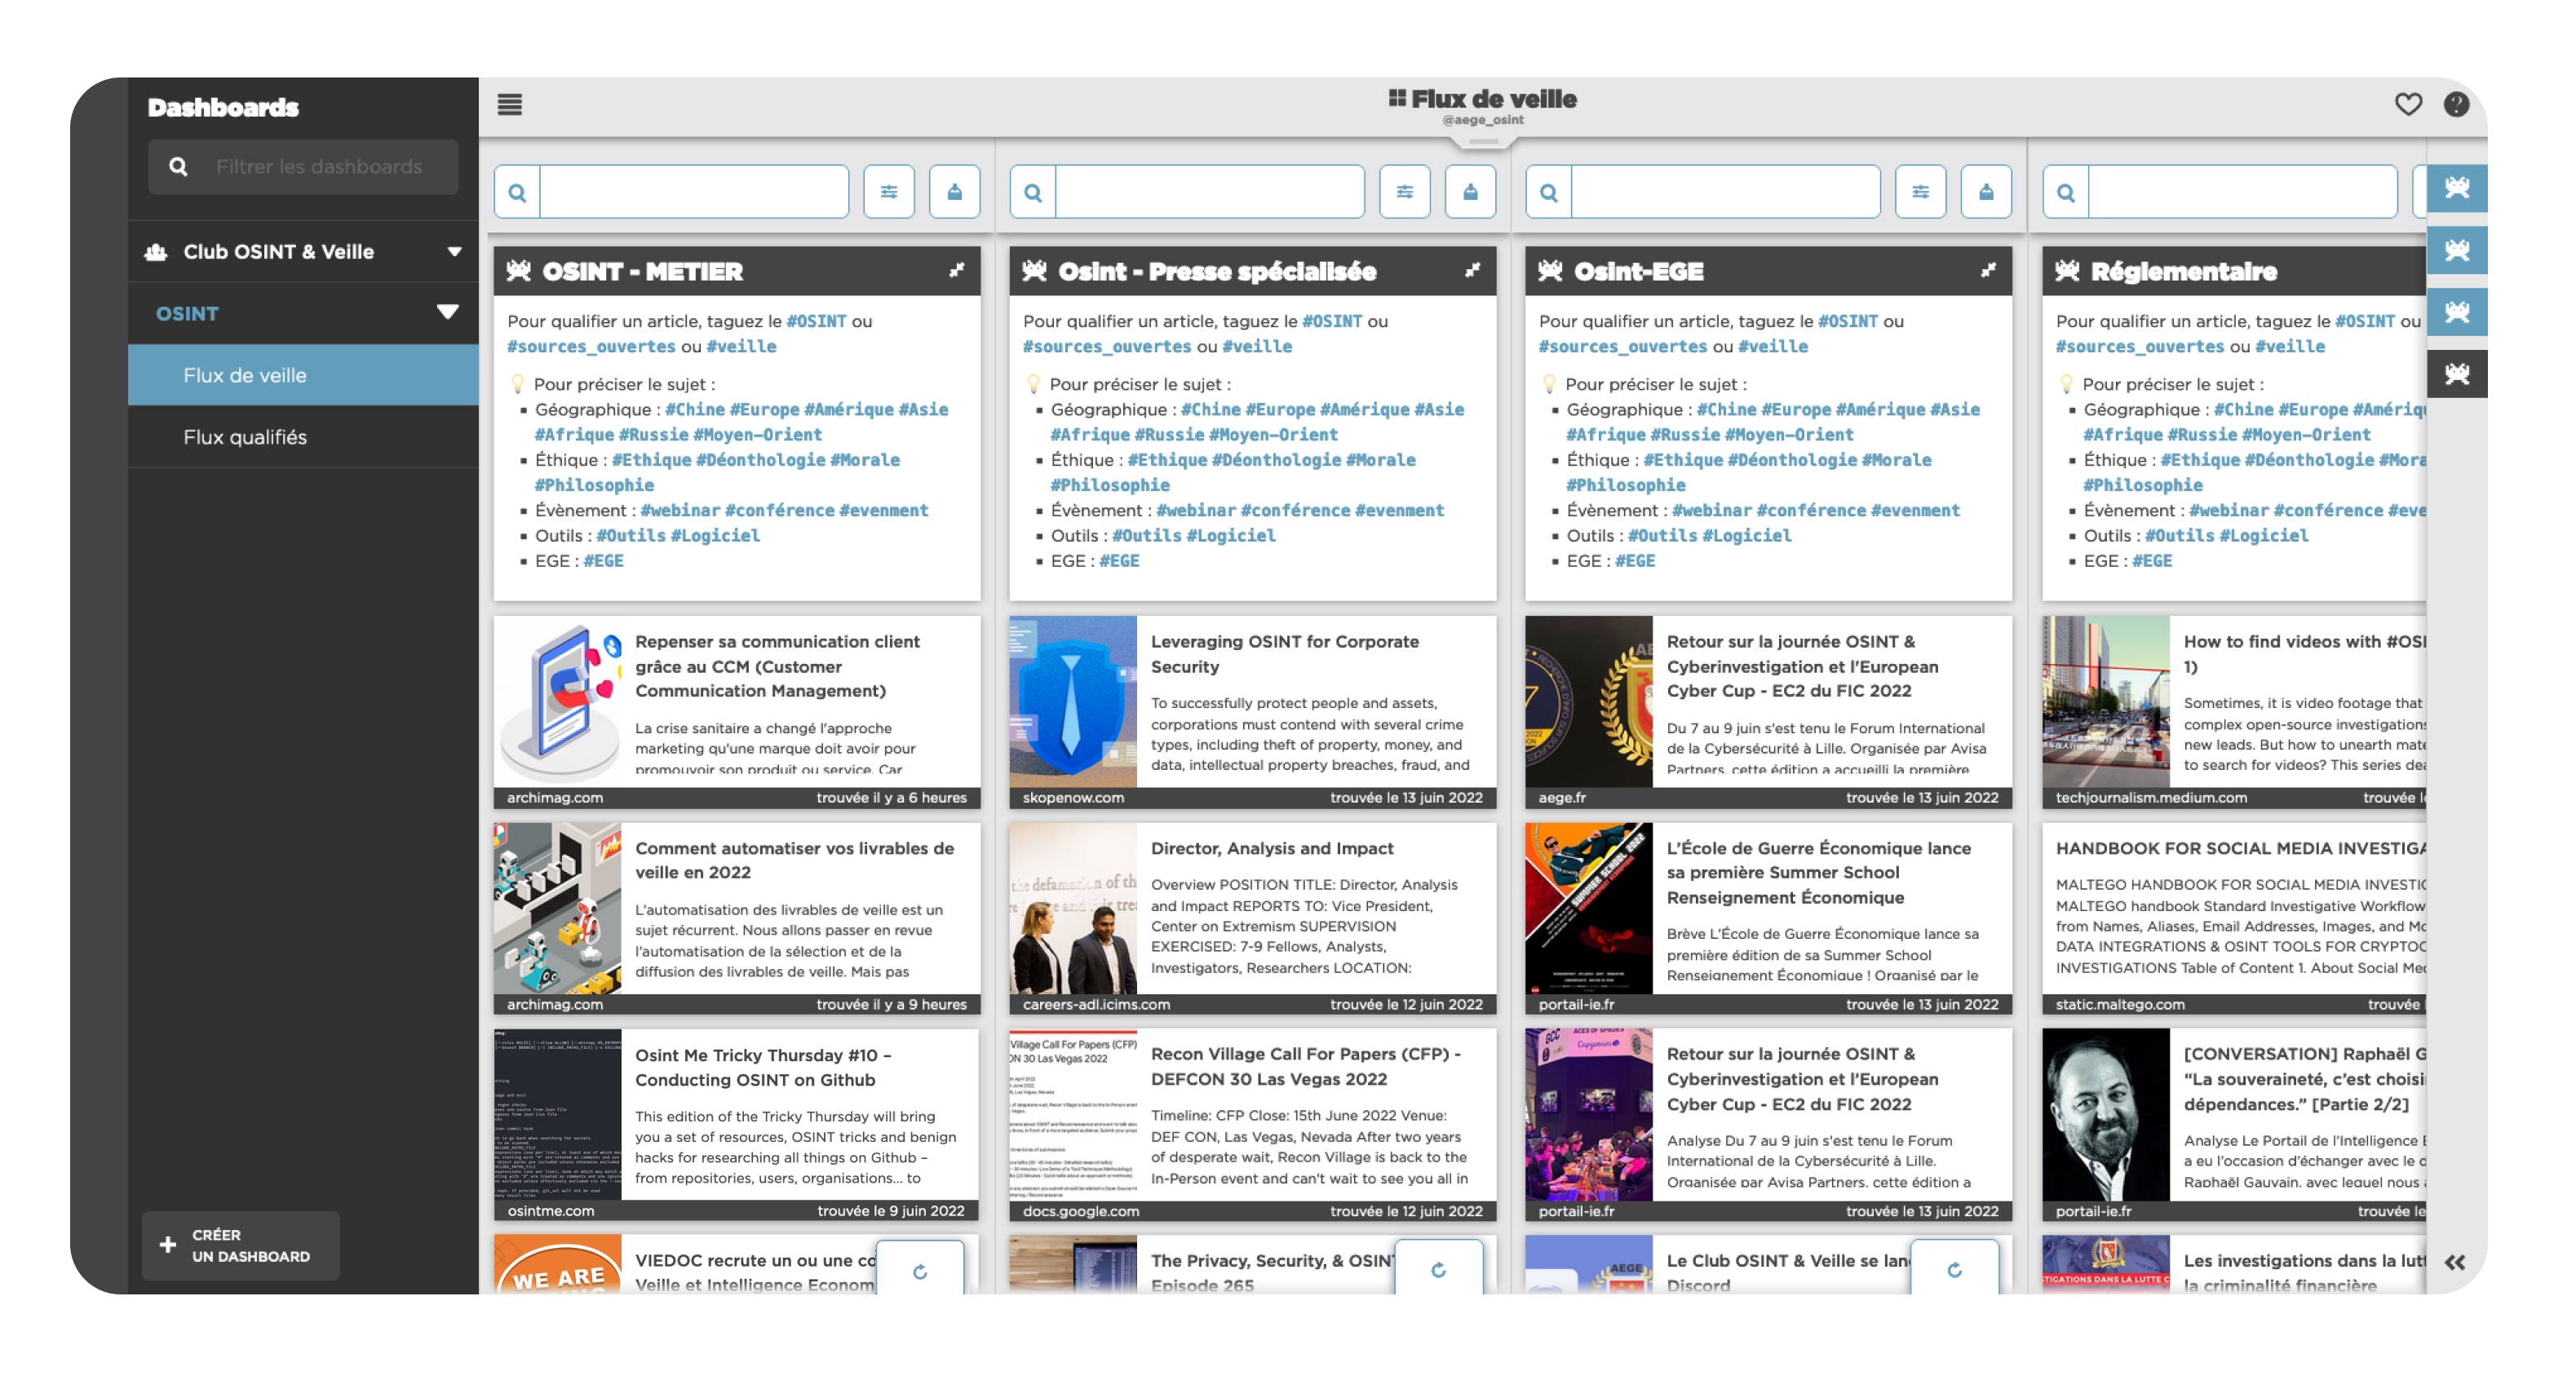Collapse the OSINT section arrow

[x=447, y=313]
